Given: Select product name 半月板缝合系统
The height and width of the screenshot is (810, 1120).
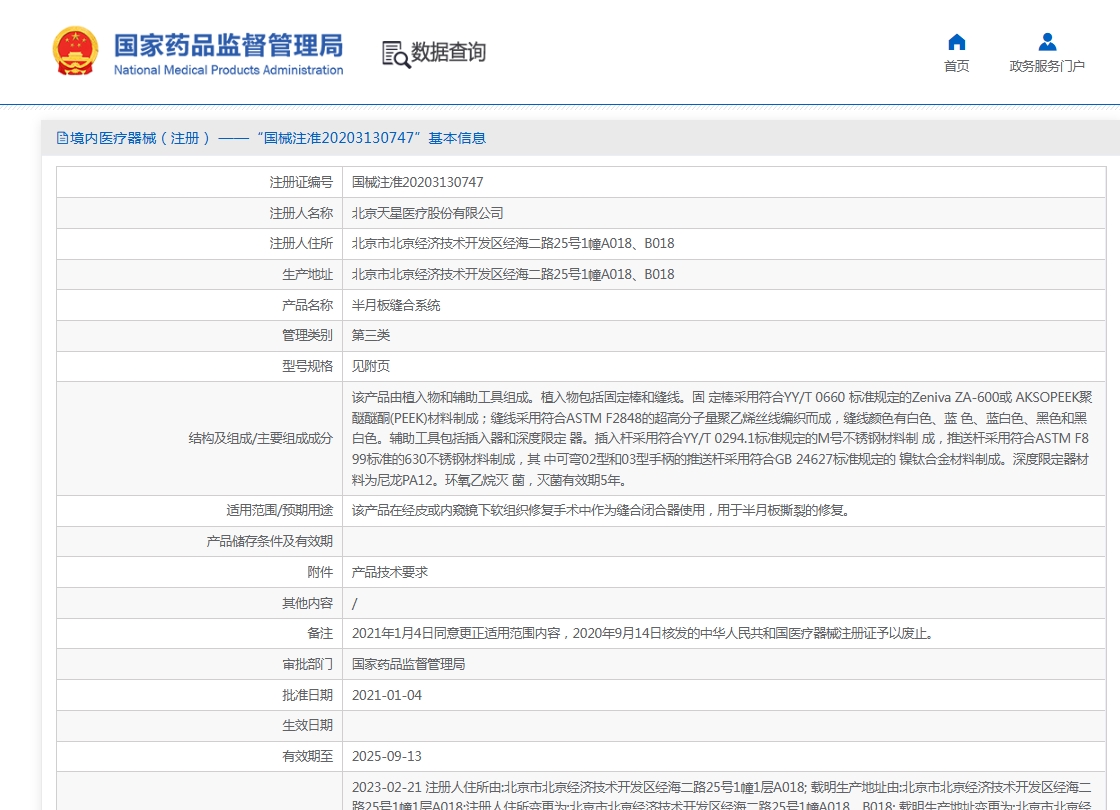Looking at the screenshot, I should tap(396, 306).
